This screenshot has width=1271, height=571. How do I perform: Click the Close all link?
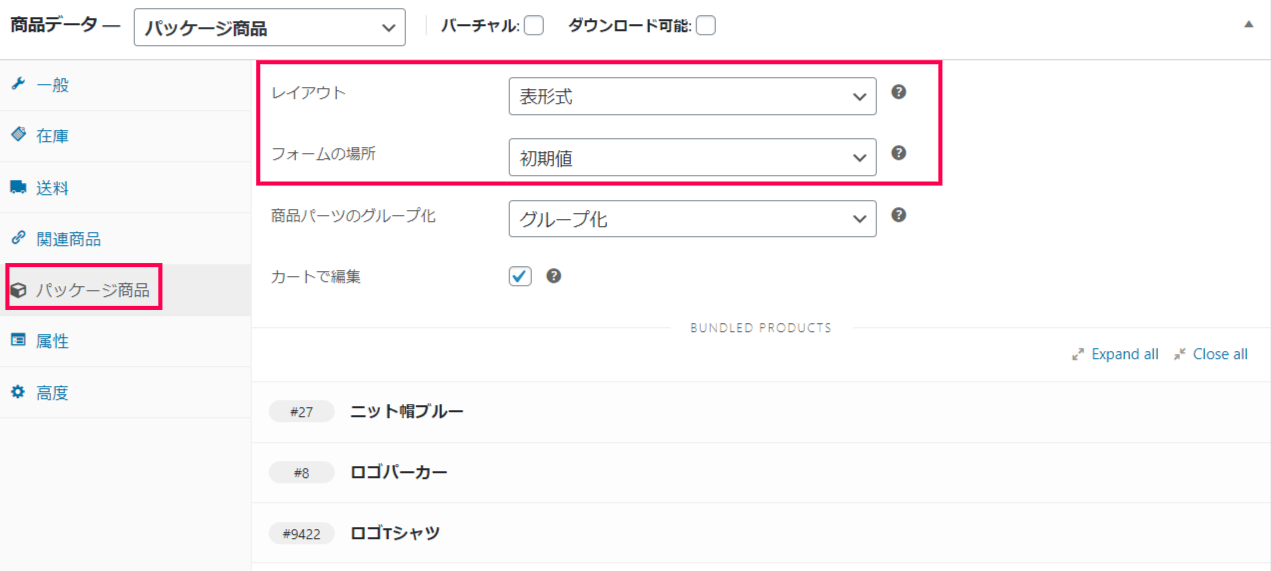pyautogui.click(x=1219, y=354)
